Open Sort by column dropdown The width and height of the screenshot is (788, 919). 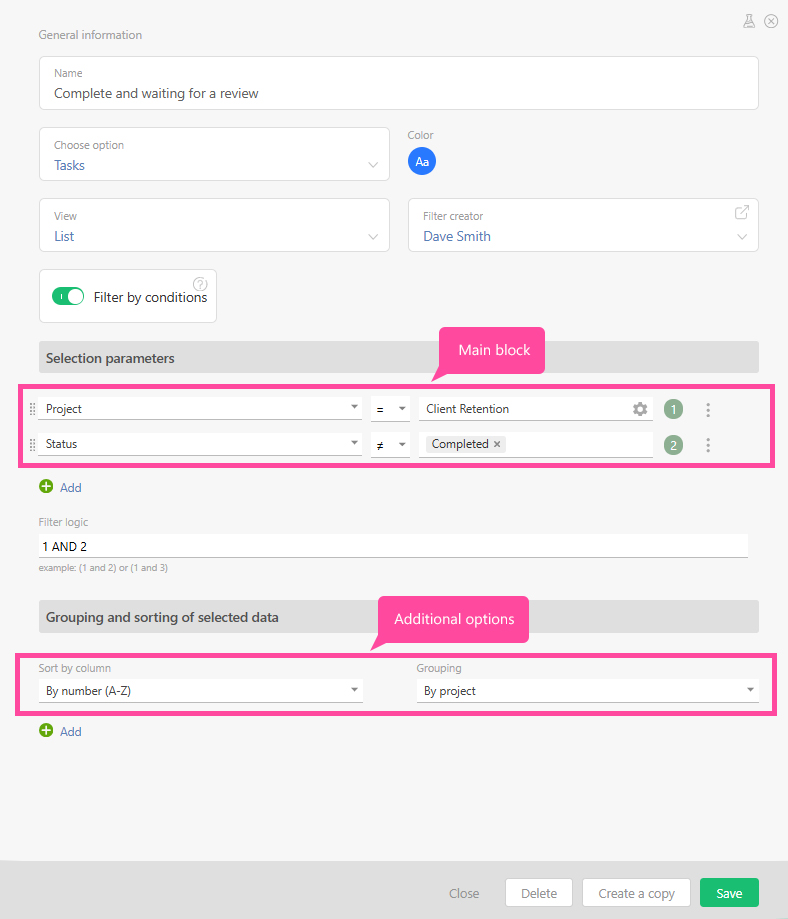tap(200, 690)
